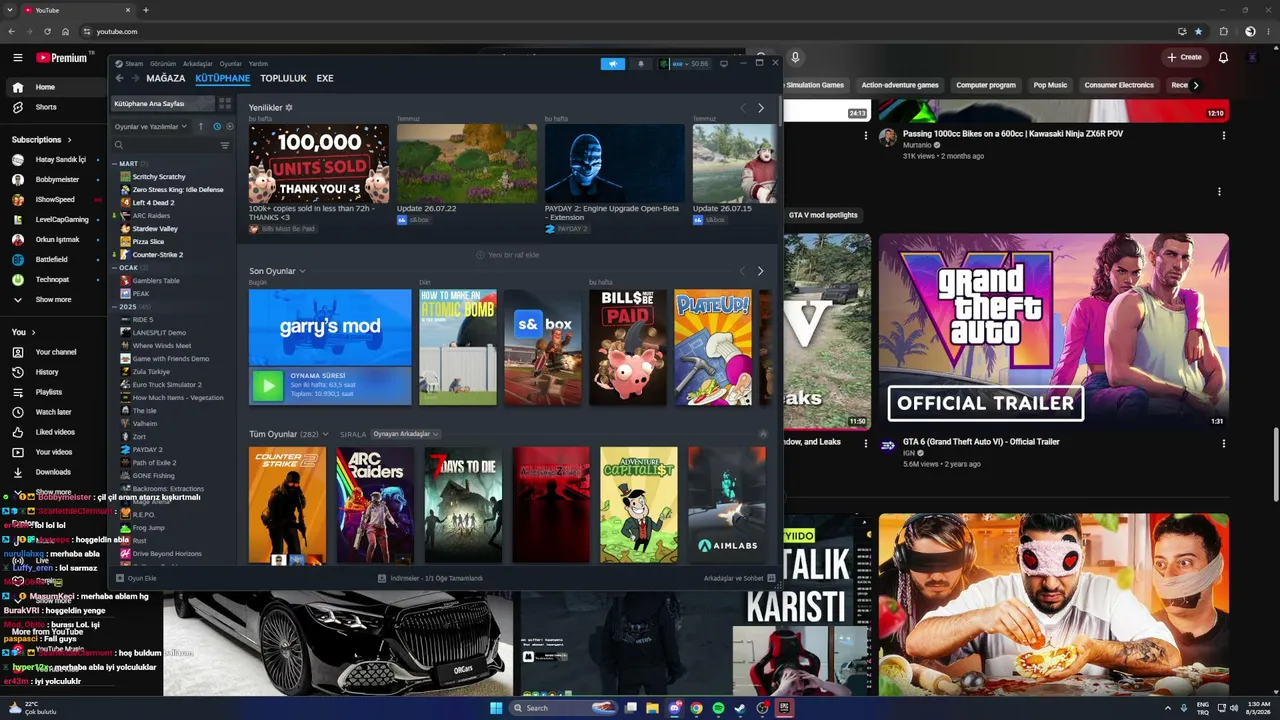The height and width of the screenshot is (720, 1280).
Task: Open Spotify from taskbar
Action: (x=718, y=708)
